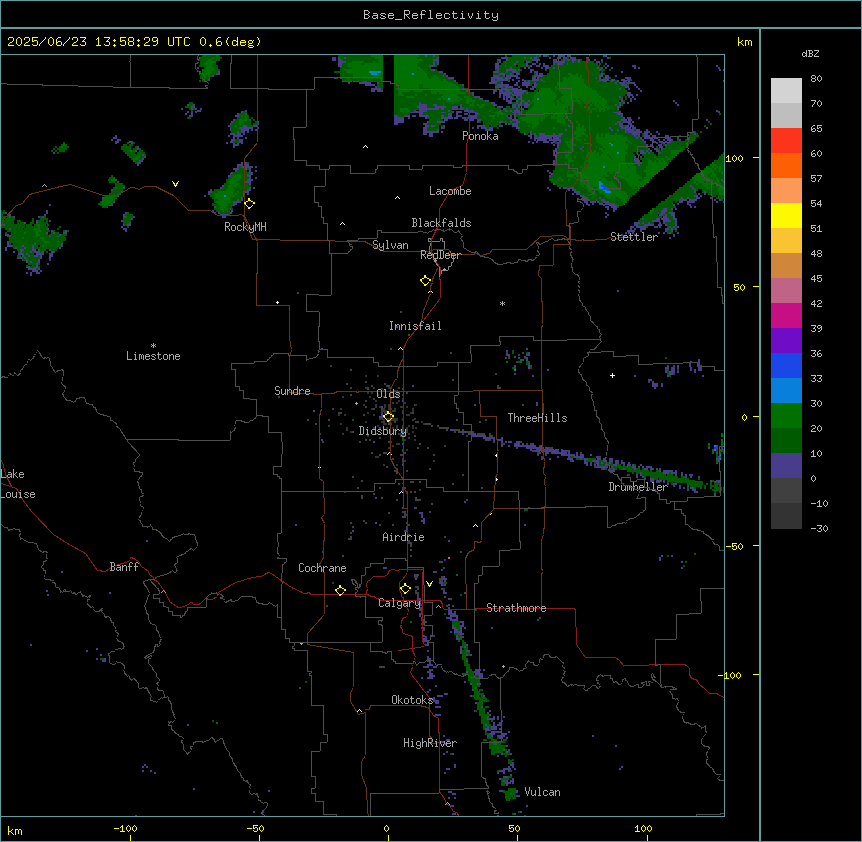
Task: Click the white plus marker north of Drumheller
Action: [612, 375]
